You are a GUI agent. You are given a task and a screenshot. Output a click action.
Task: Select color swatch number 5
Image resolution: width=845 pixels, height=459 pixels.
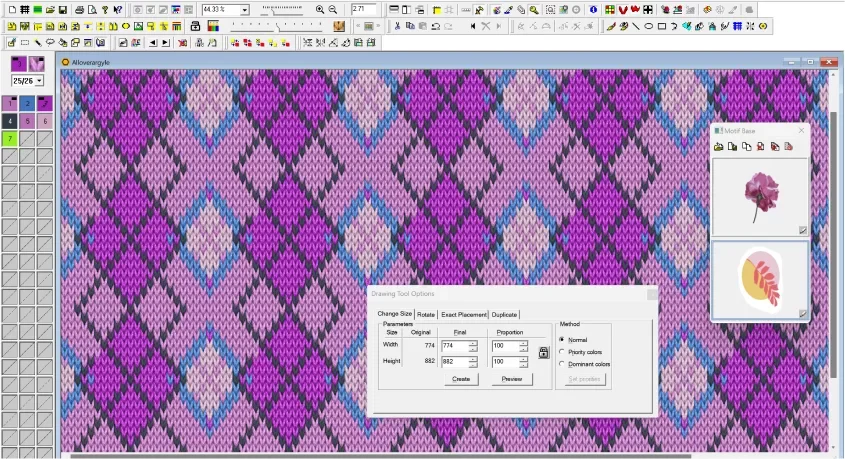click(x=27, y=121)
